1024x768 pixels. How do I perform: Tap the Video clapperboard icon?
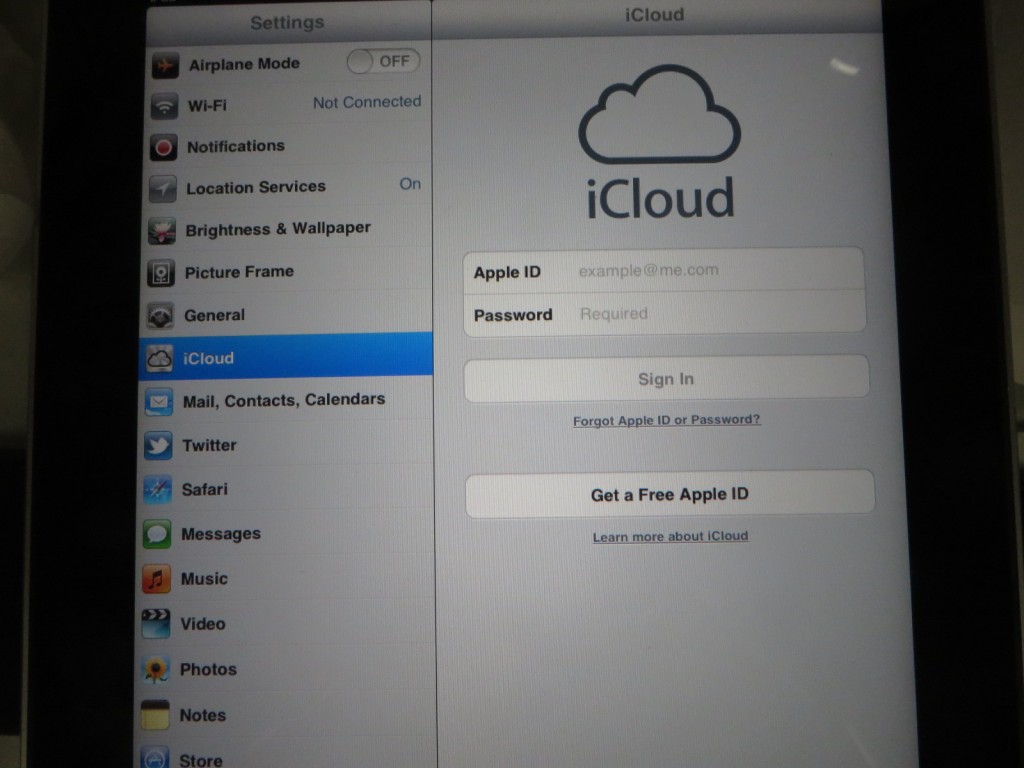pos(155,624)
